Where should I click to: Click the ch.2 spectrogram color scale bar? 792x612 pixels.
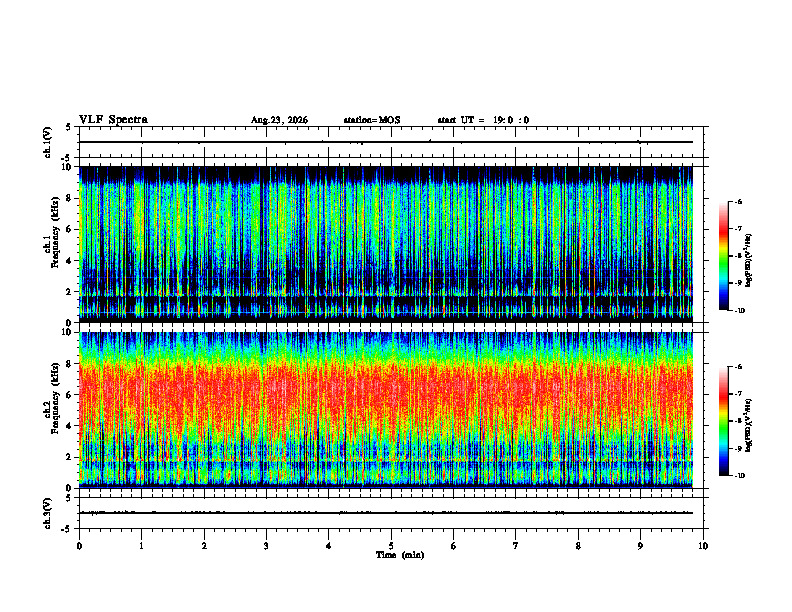pyautogui.click(x=723, y=421)
